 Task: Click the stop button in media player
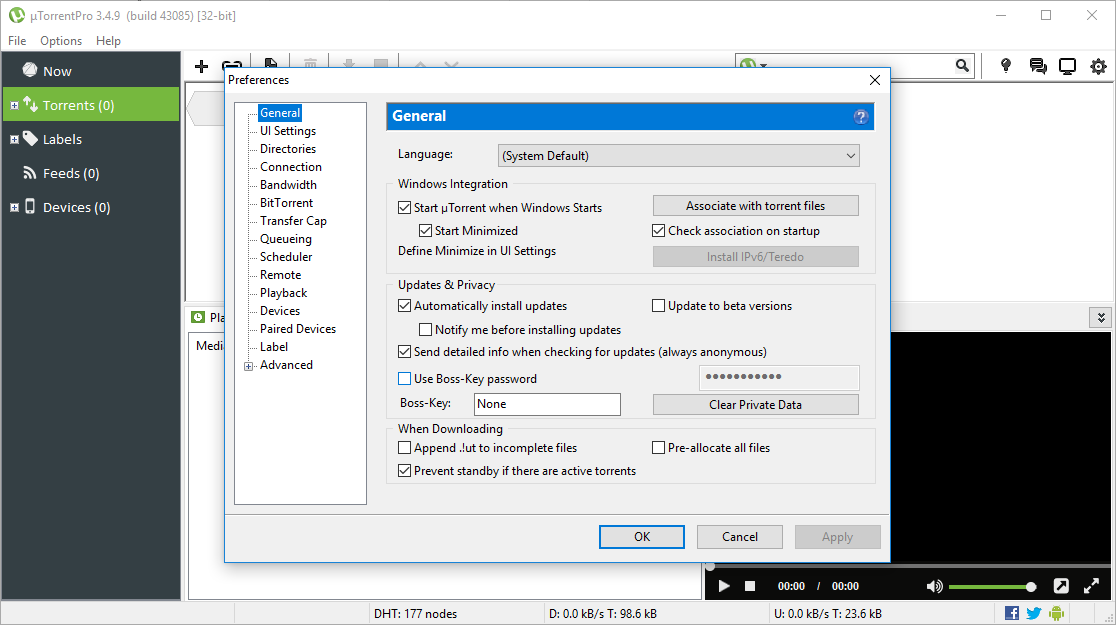(749, 586)
